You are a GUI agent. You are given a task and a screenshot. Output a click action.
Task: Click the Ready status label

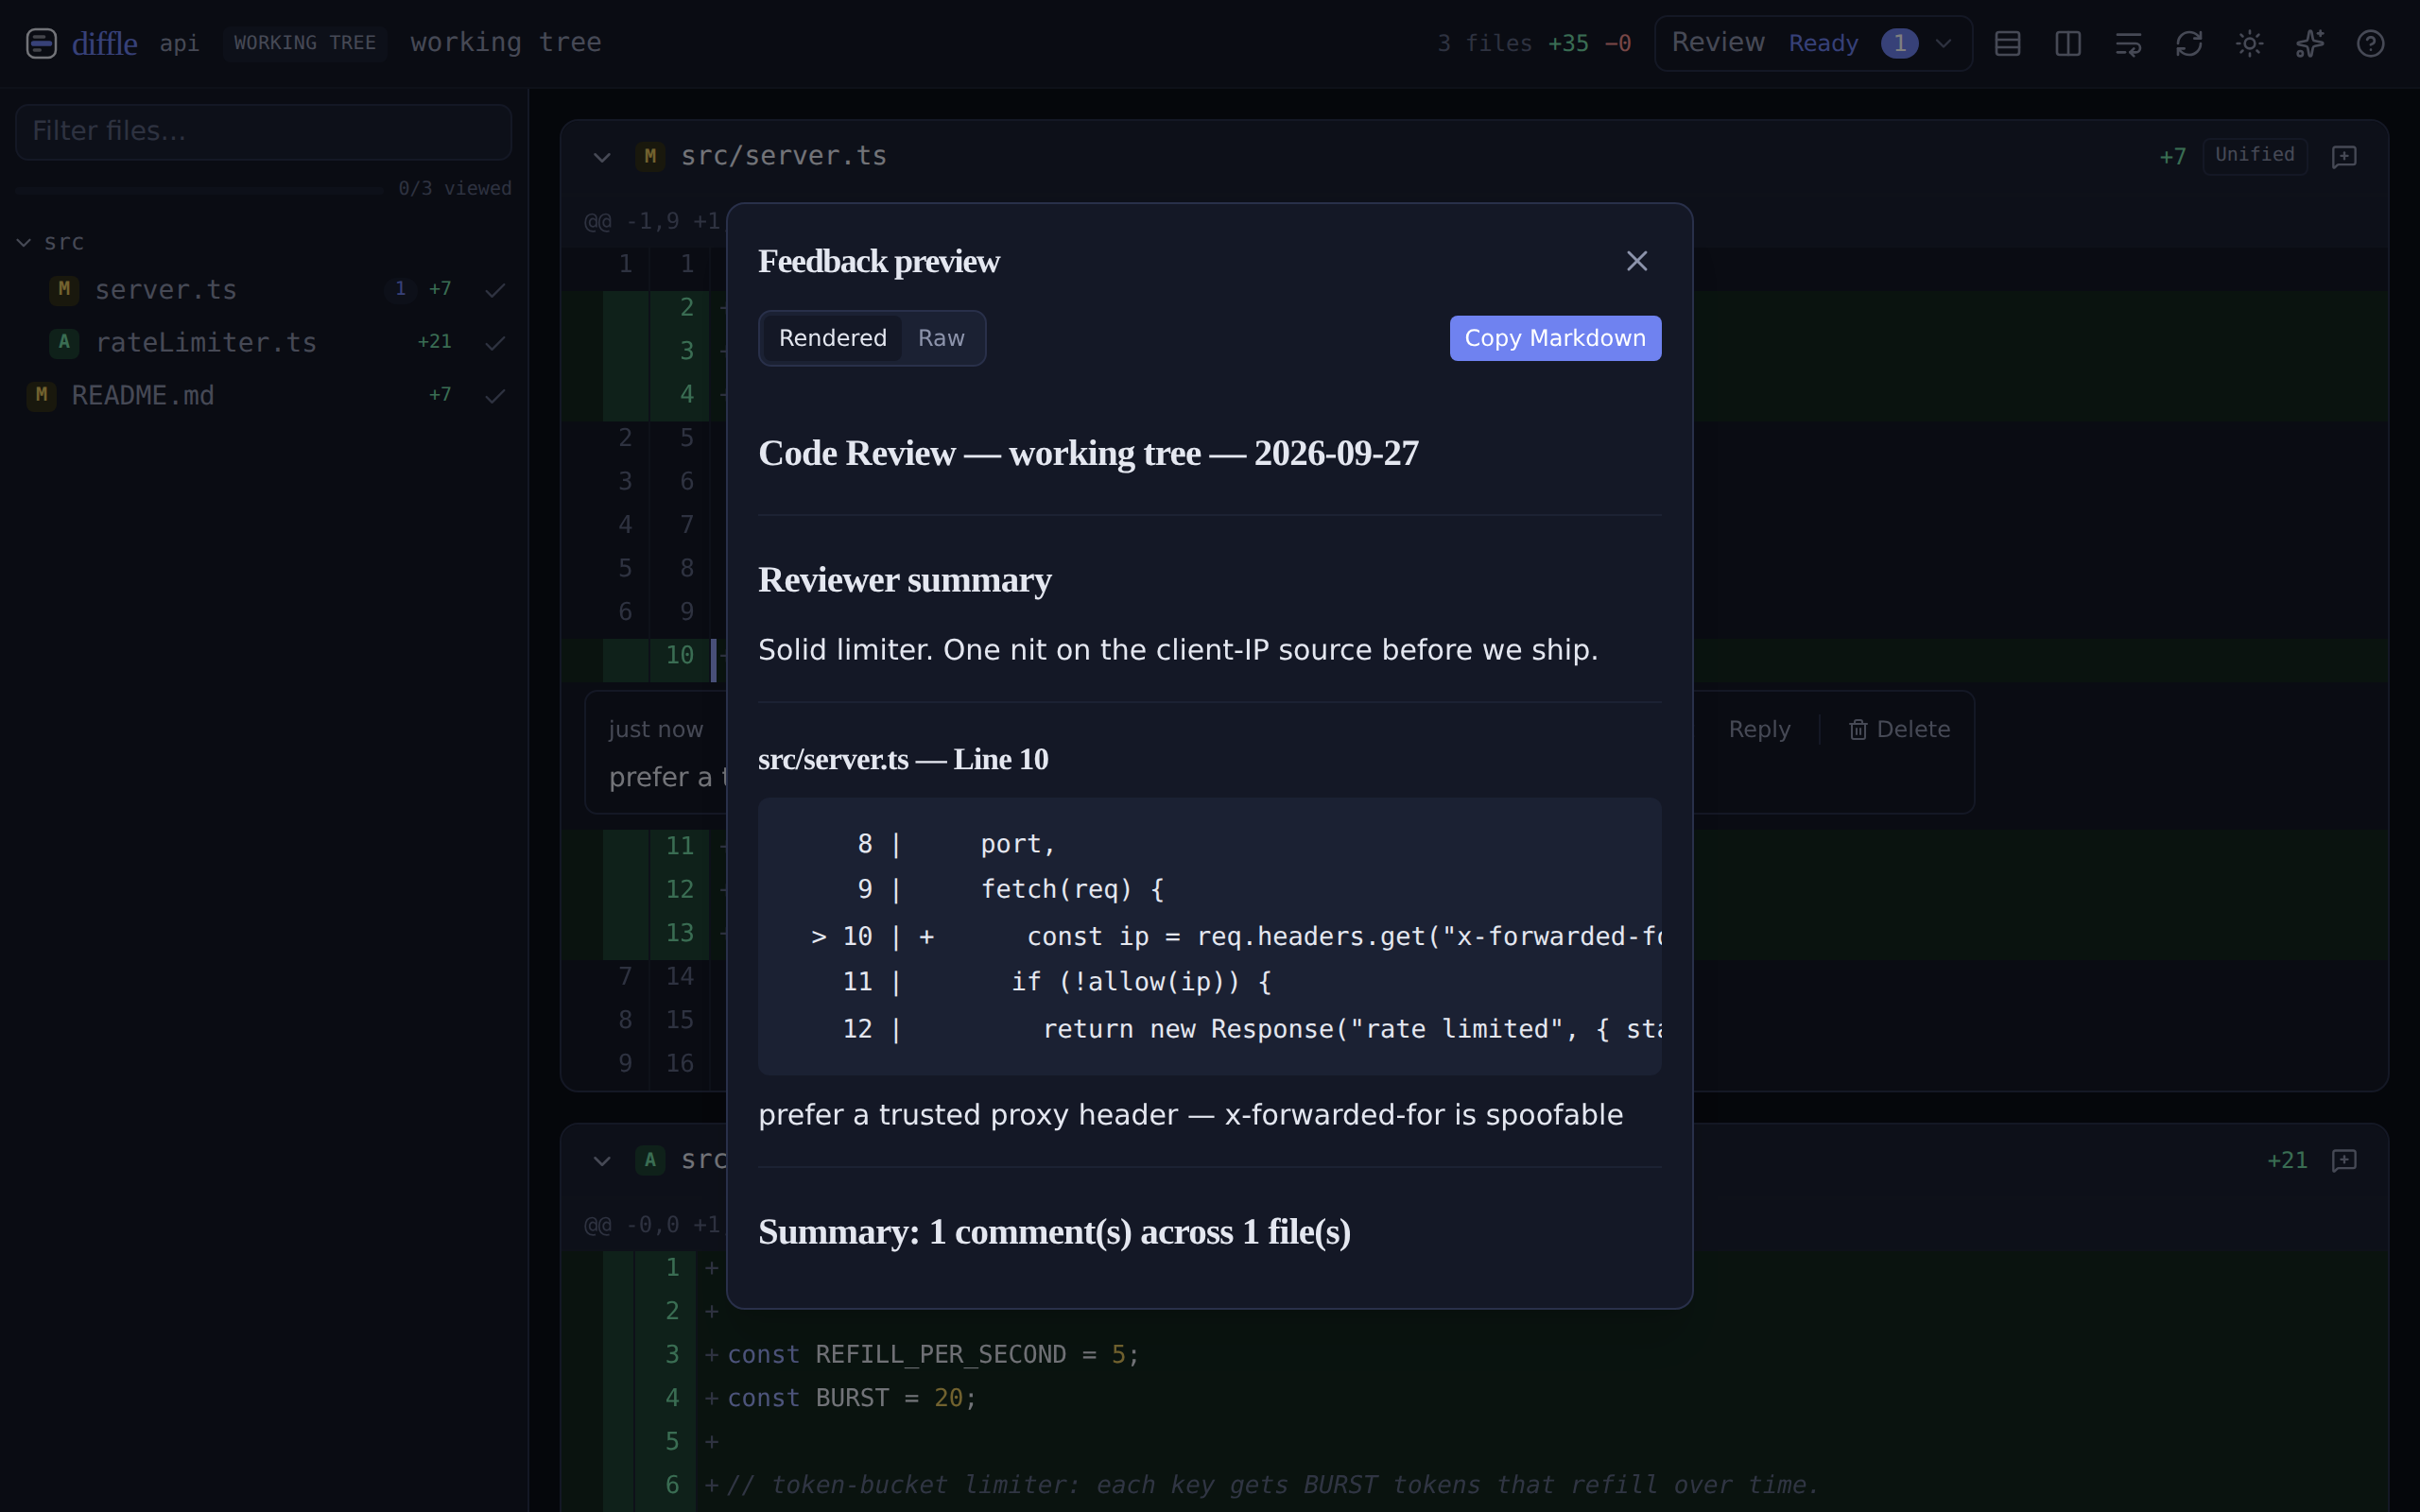pos(1823,43)
